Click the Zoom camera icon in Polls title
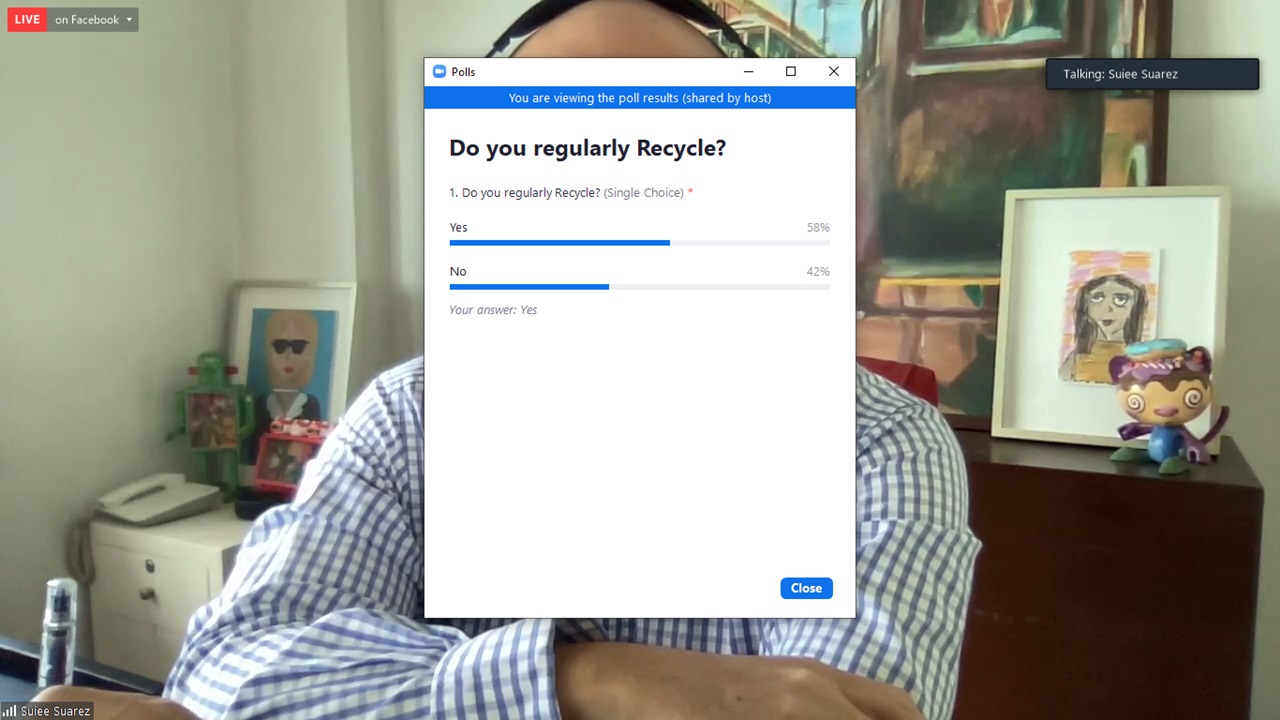1280x720 pixels. point(438,72)
